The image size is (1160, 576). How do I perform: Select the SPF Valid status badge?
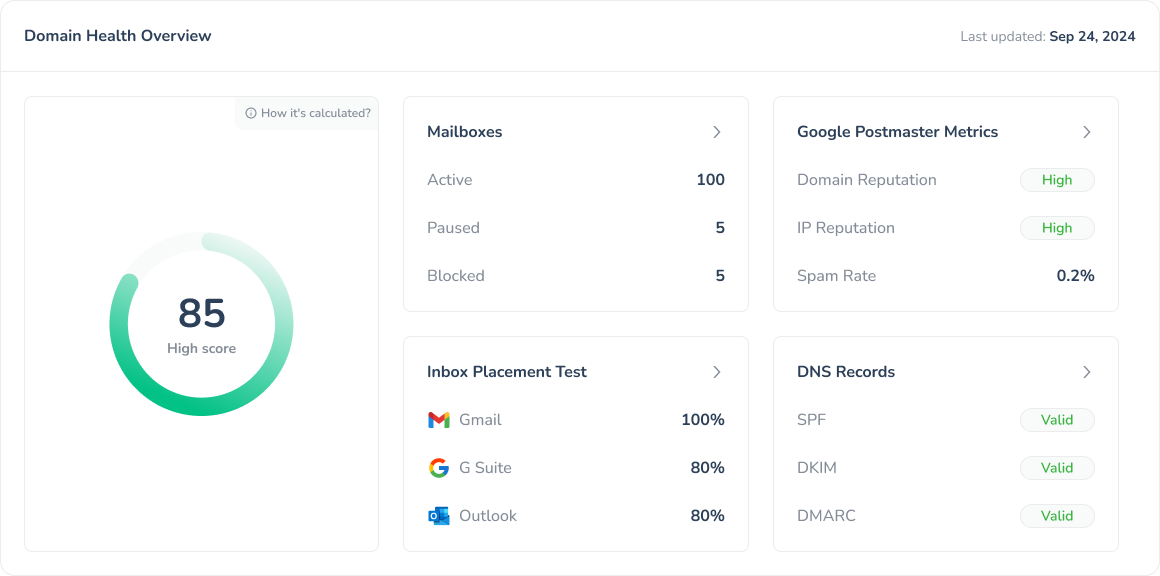(1057, 420)
